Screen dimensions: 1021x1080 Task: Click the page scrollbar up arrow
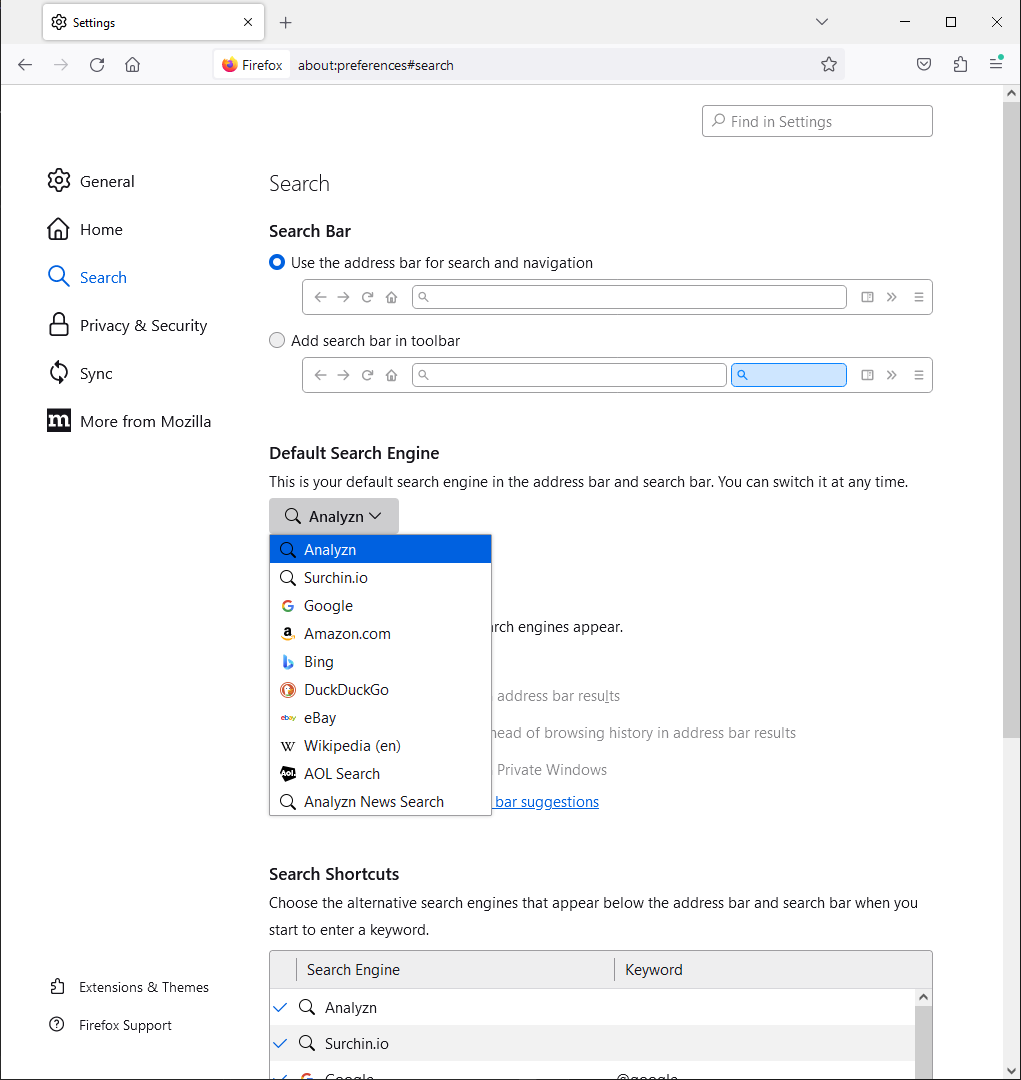(1011, 93)
